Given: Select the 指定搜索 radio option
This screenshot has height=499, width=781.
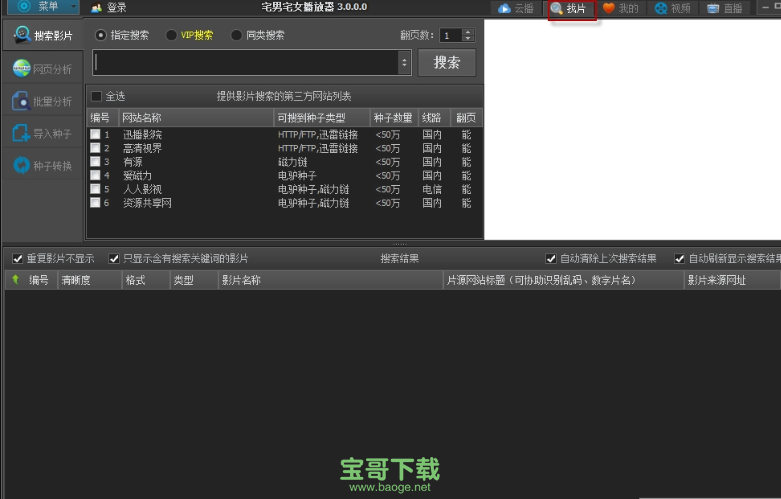Looking at the screenshot, I should point(122,35).
